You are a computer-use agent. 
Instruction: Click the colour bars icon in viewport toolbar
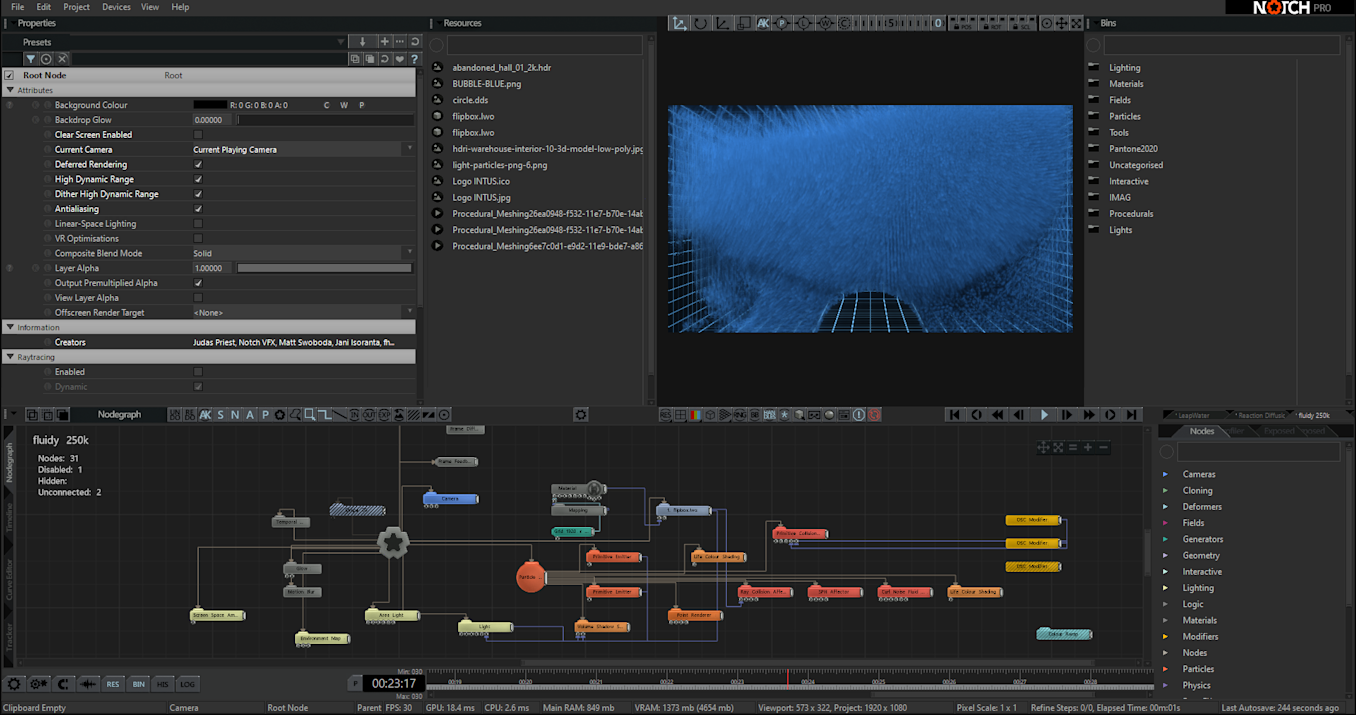694,415
